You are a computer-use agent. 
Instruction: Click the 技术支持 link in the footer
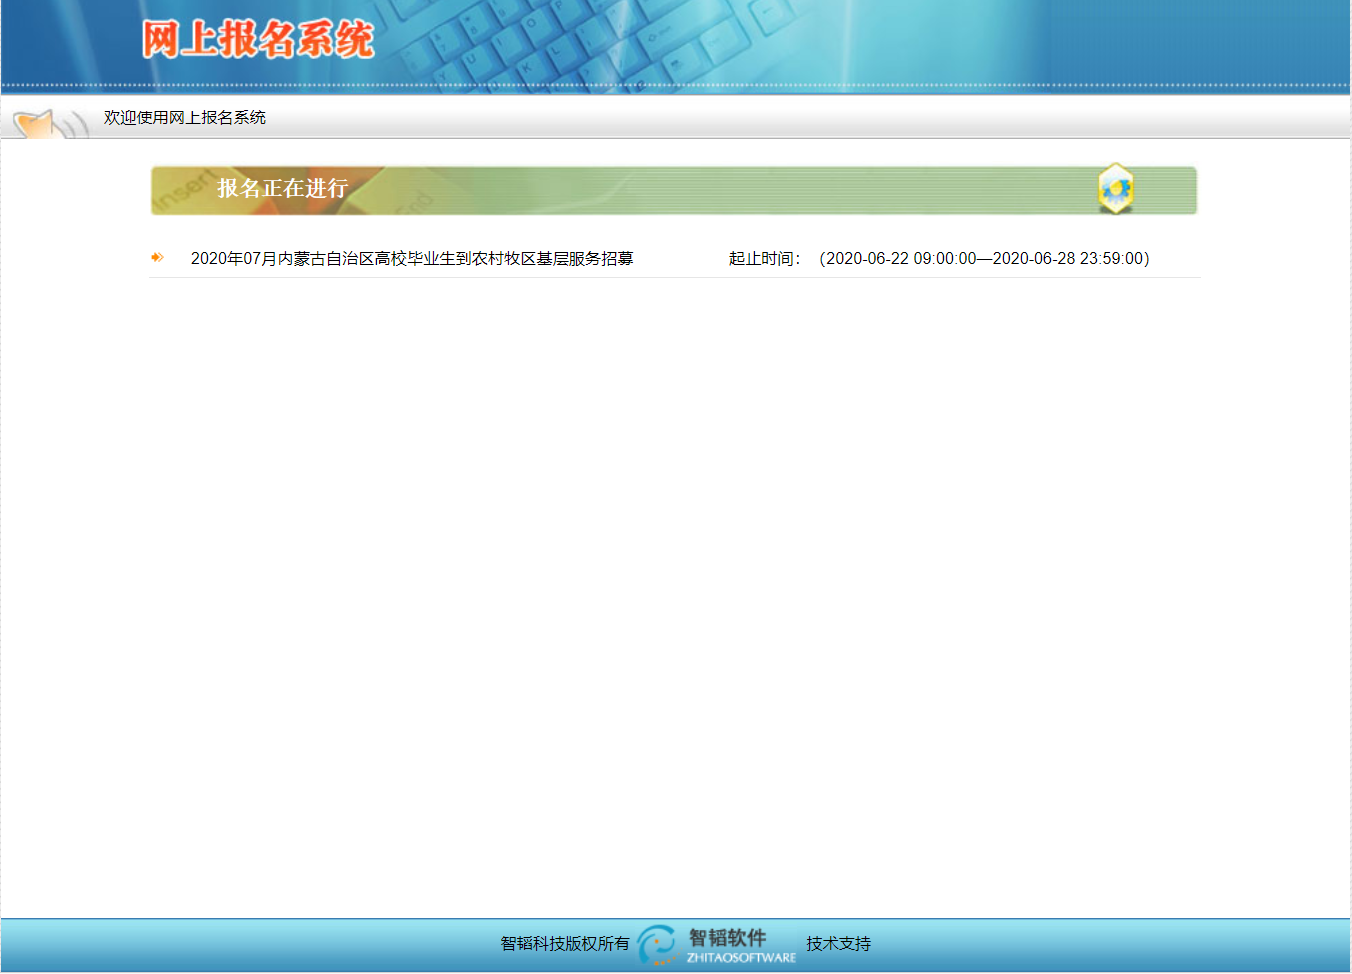point(838,944)
